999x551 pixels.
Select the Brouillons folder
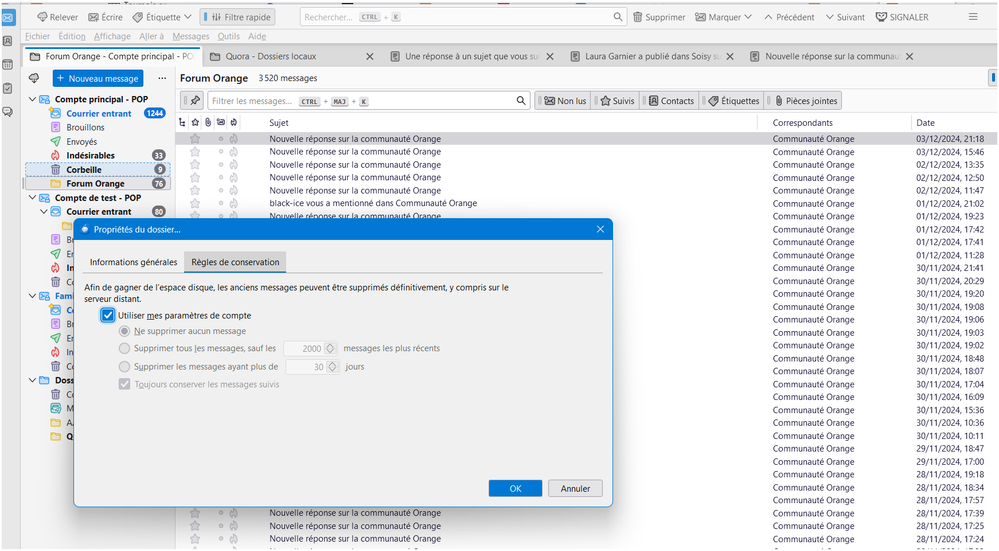click(x=97, y=127)
